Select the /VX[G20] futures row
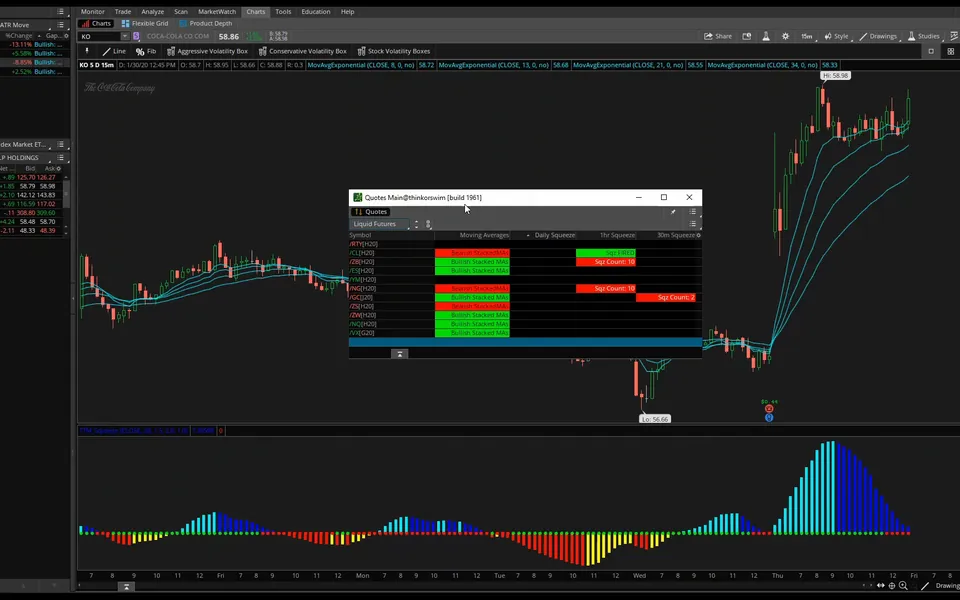The height and width of the screenshot is (600, 960). [x=525, y=333]
